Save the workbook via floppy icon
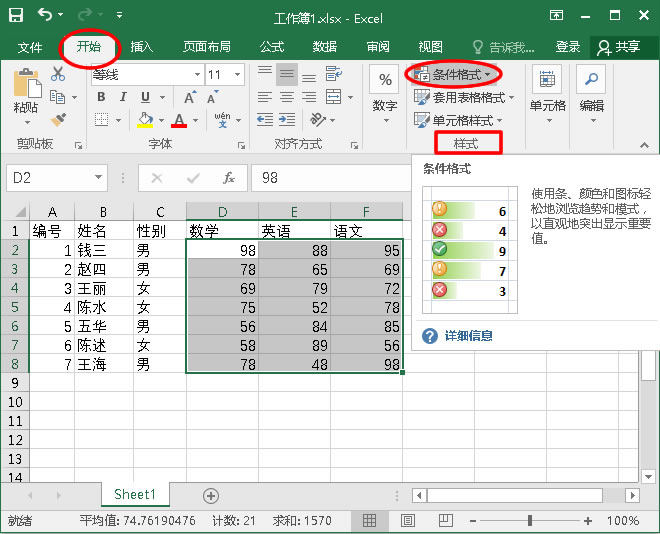660x534 pixels. [16, 15]
